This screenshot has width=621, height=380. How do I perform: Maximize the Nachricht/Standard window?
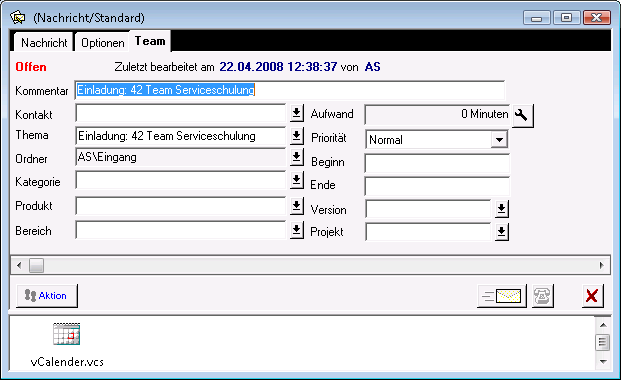[567, 18]
